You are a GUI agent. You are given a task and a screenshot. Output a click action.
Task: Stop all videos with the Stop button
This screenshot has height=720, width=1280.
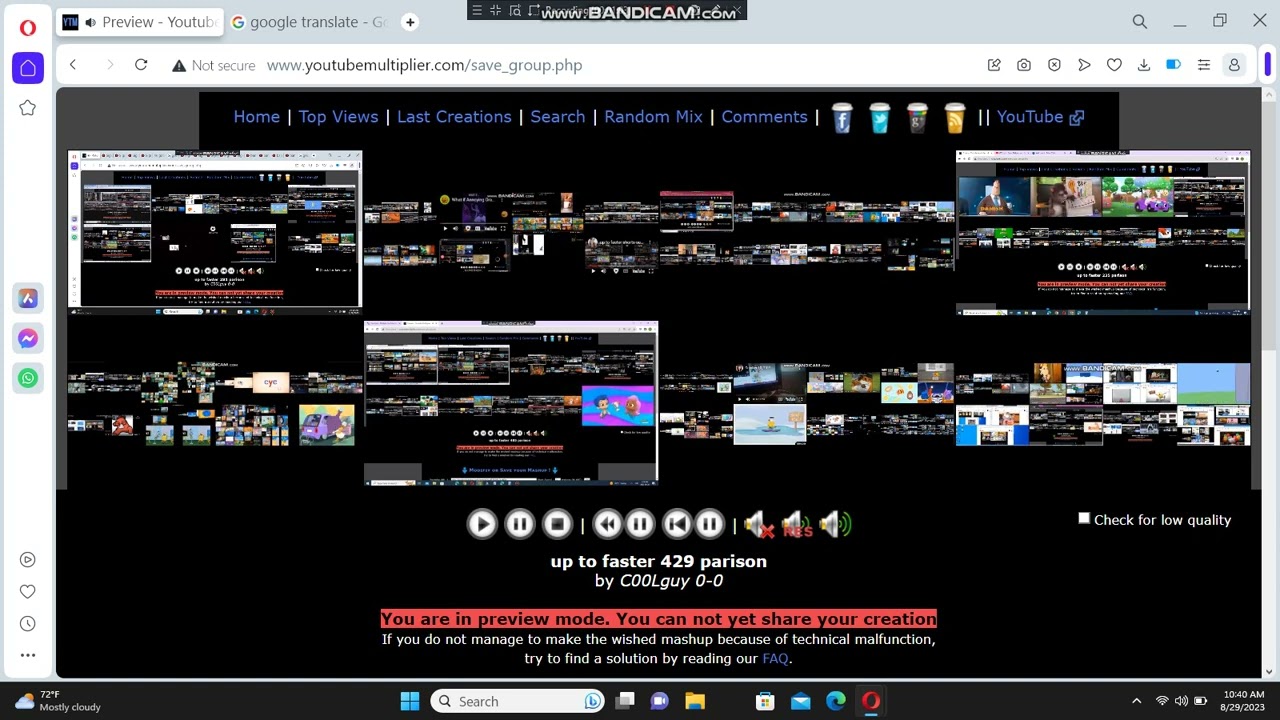[x=557, y=524]
